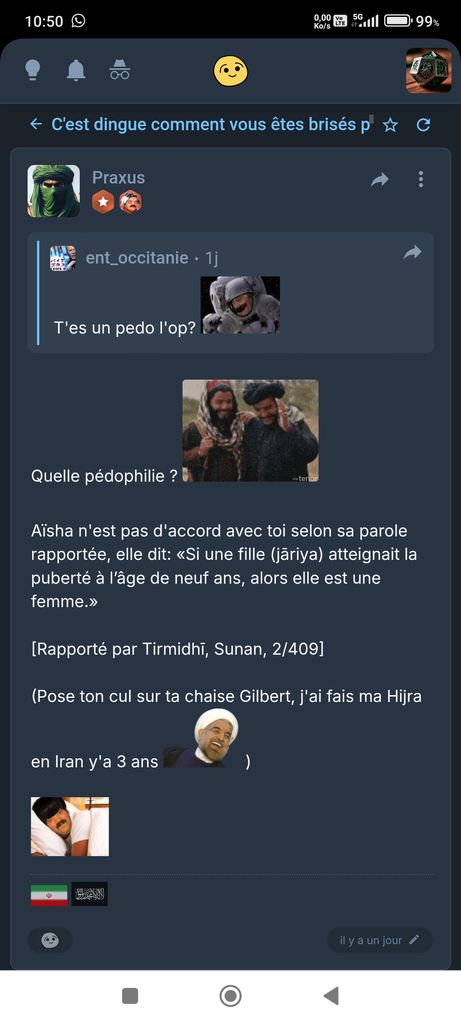Click the 'il y a un jour' edit timestamp
This screenshot has height=1024, width=461.
coord(379,940)
